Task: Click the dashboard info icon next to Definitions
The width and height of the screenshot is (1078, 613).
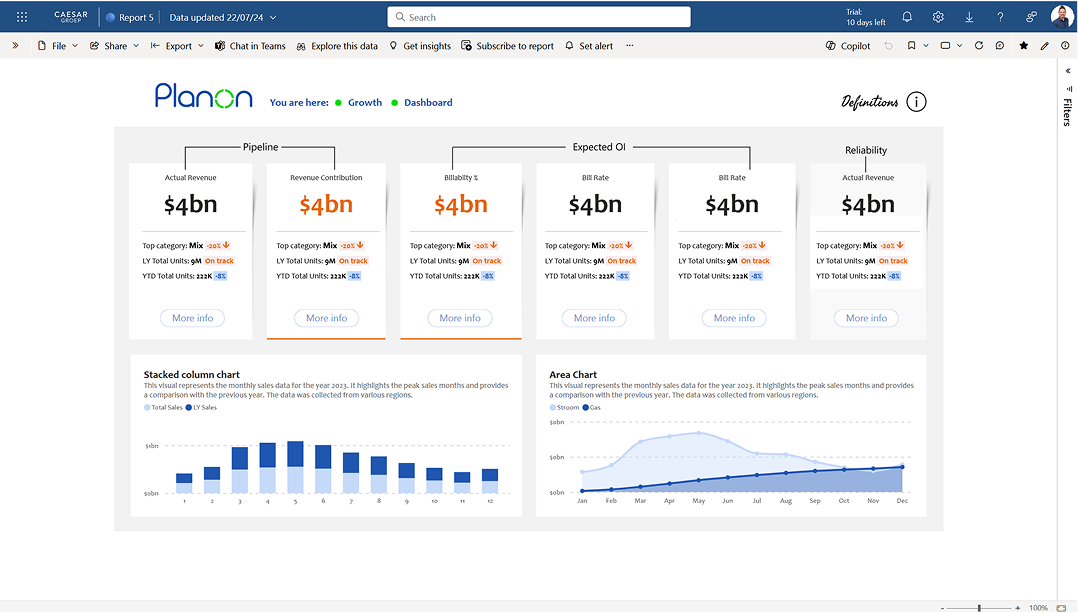Action: click(916, 101)
